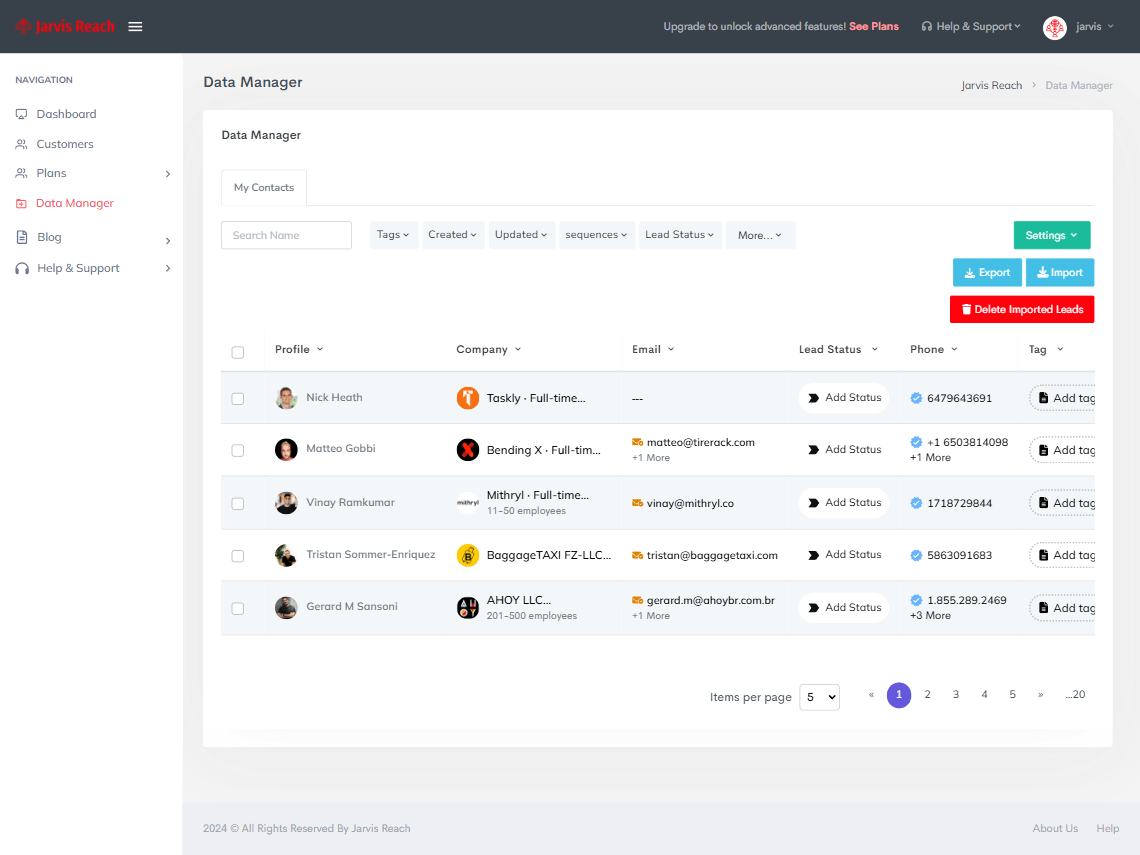
Task: Open Data Manager in the sidebar
Action: pyautogui.click(x=75, y=203)
